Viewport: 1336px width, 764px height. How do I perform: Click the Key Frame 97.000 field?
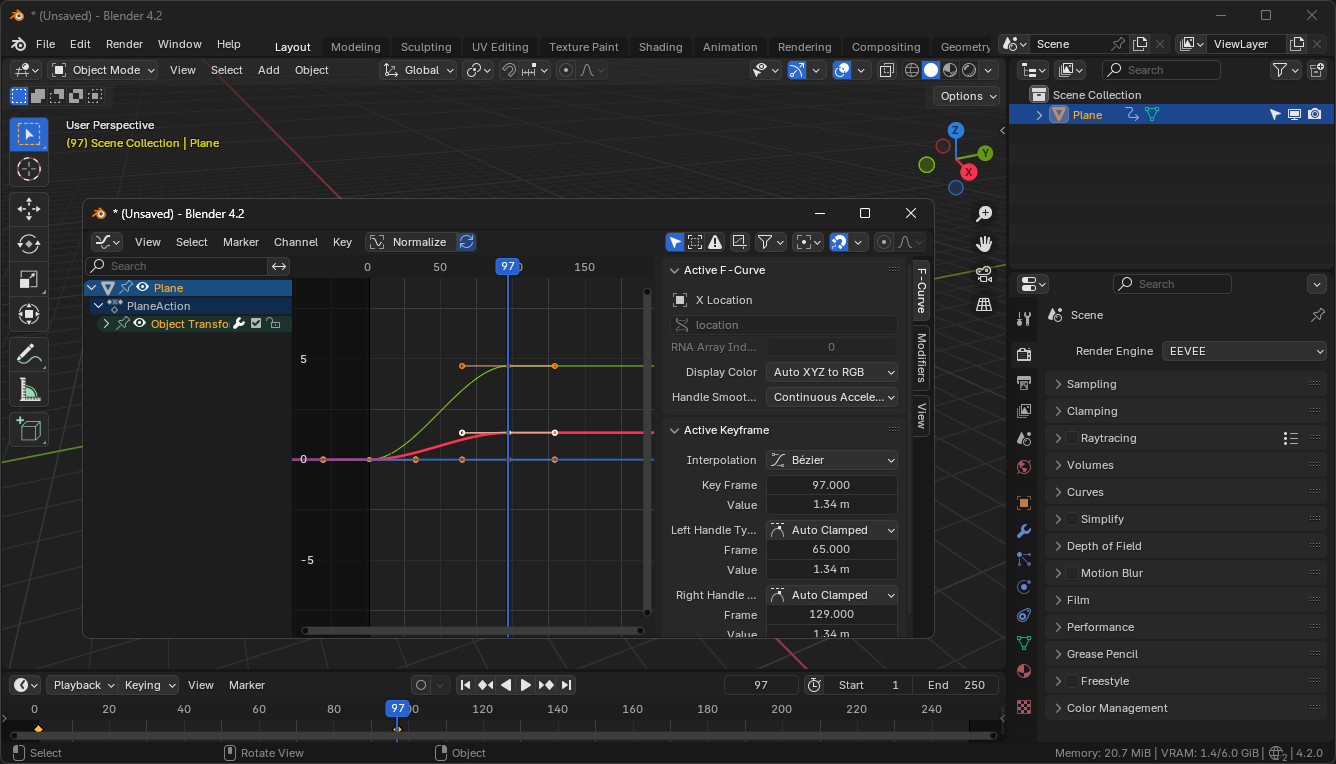pos(832,485)
